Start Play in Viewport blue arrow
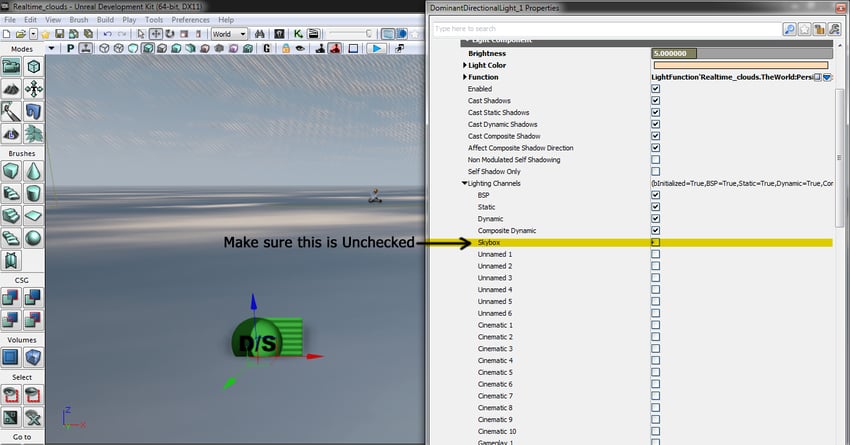Viewport: 850px width, 445px height. pos(376,49)
